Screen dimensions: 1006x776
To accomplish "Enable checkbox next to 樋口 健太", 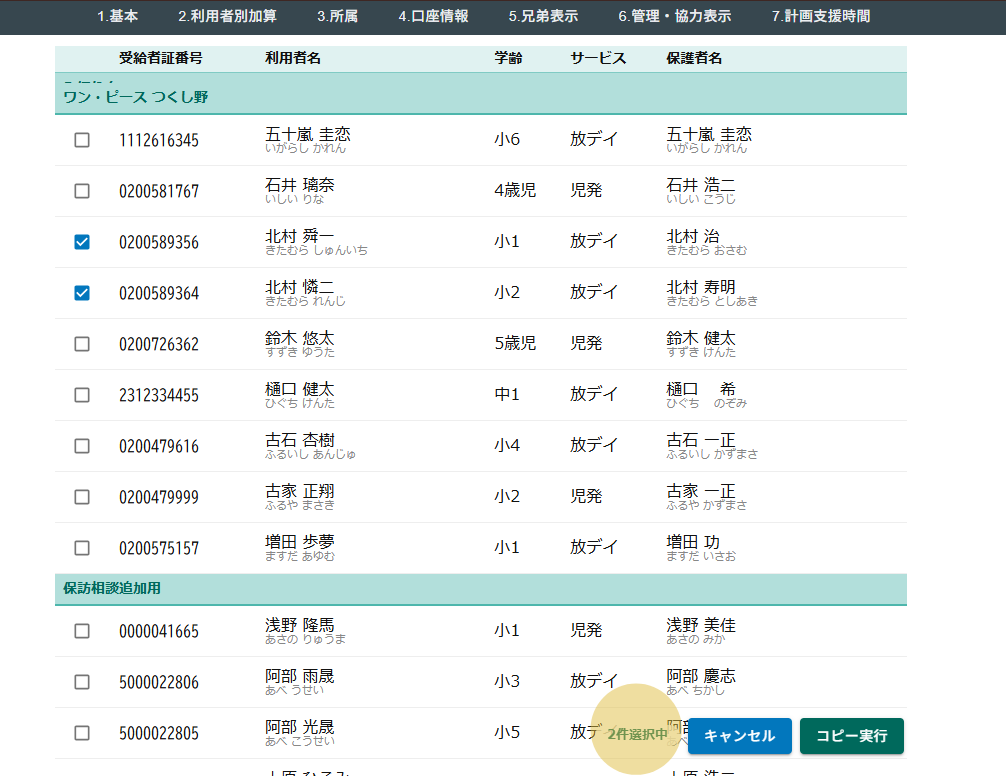I will (x=82, y=395).
